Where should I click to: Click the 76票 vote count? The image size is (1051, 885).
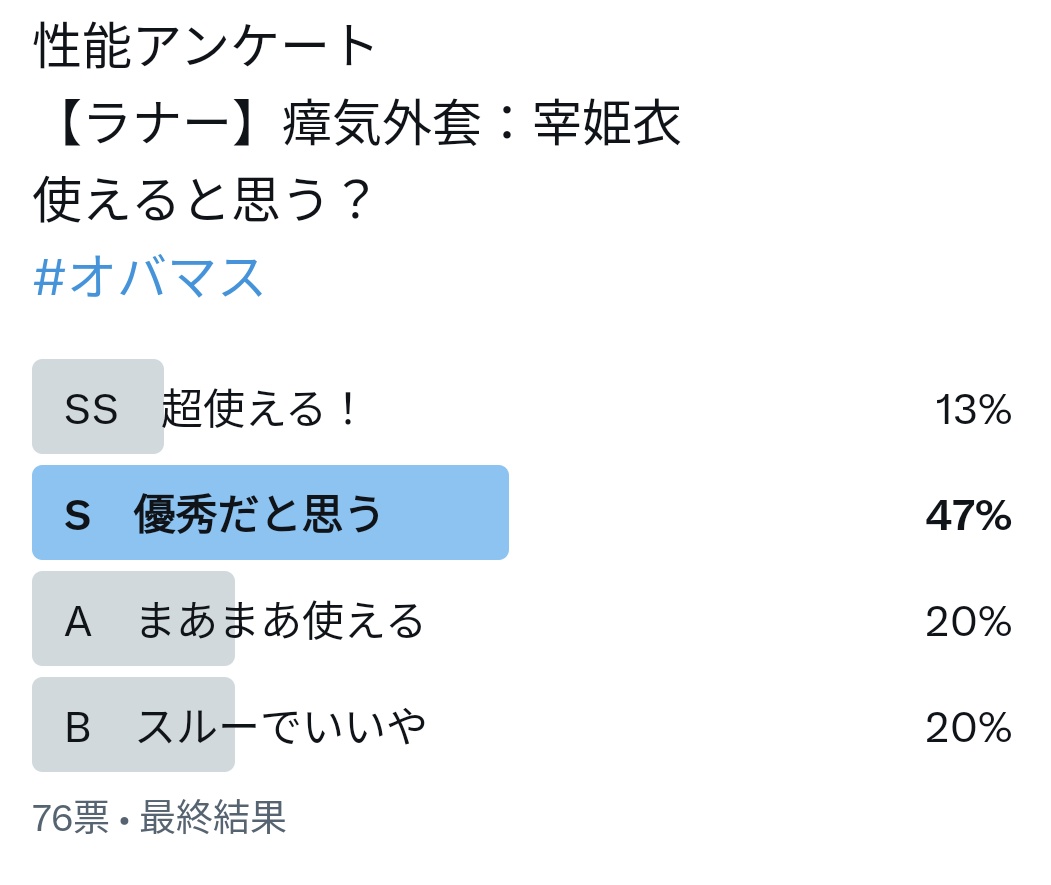coord(70,817)
